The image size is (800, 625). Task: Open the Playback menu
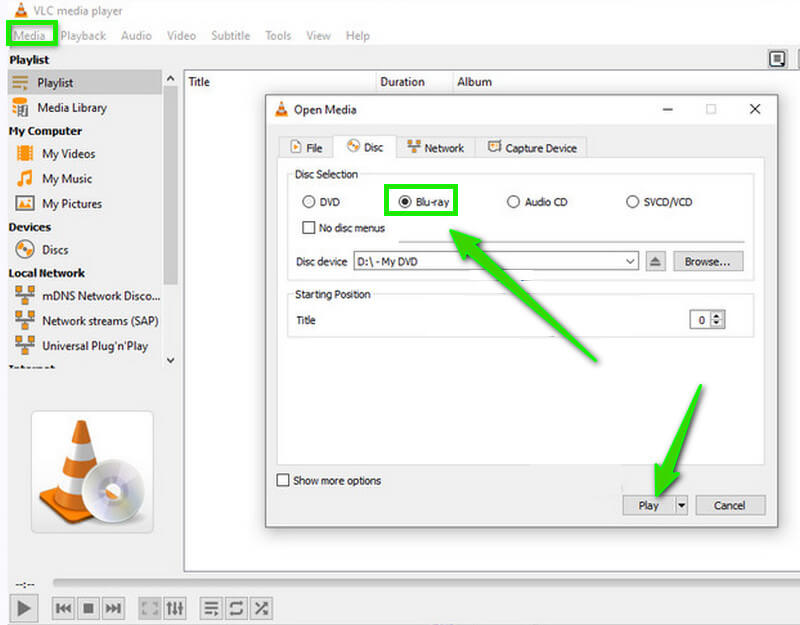[83, 36]
